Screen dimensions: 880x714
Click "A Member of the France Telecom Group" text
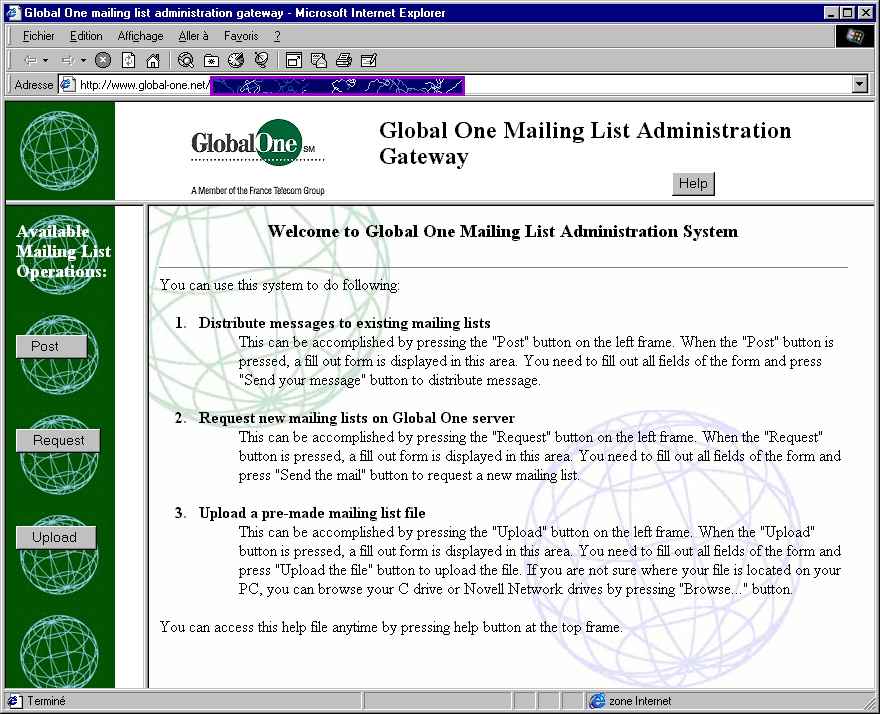[x=258, y=190]
